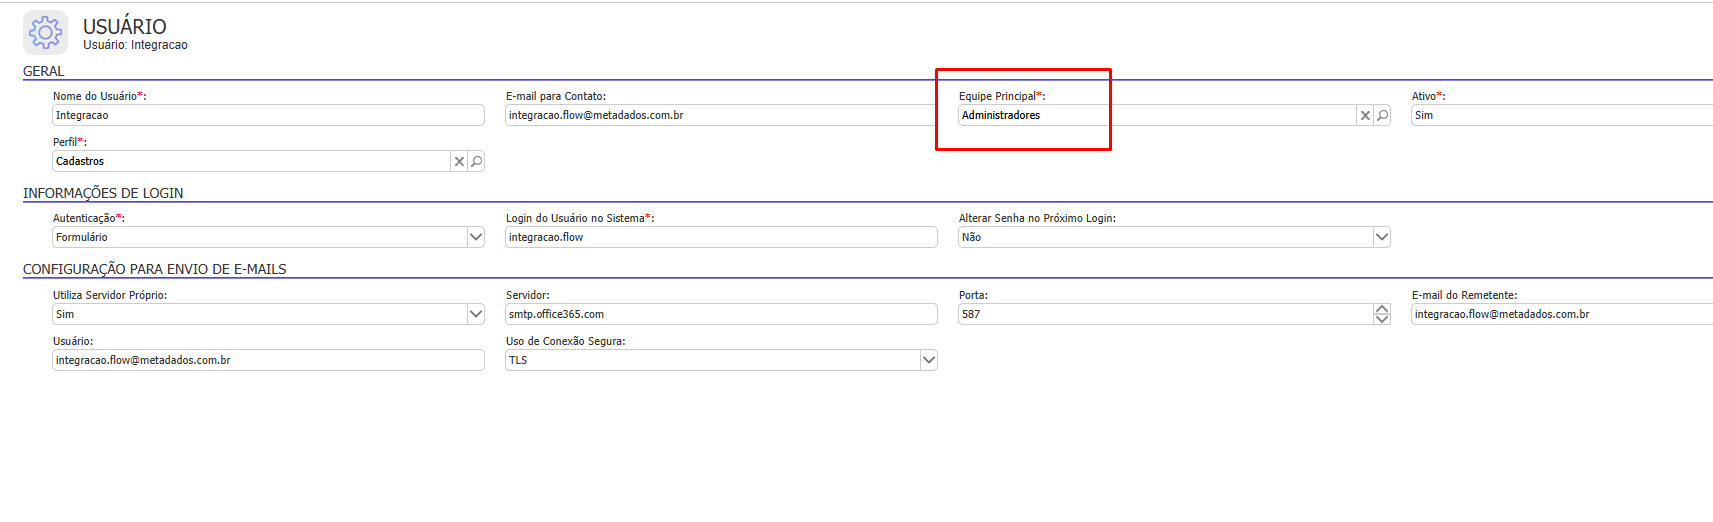Click the Porta 587 input field
The width and height of the screenshot is (1713, 522).
coord(1166,314)
